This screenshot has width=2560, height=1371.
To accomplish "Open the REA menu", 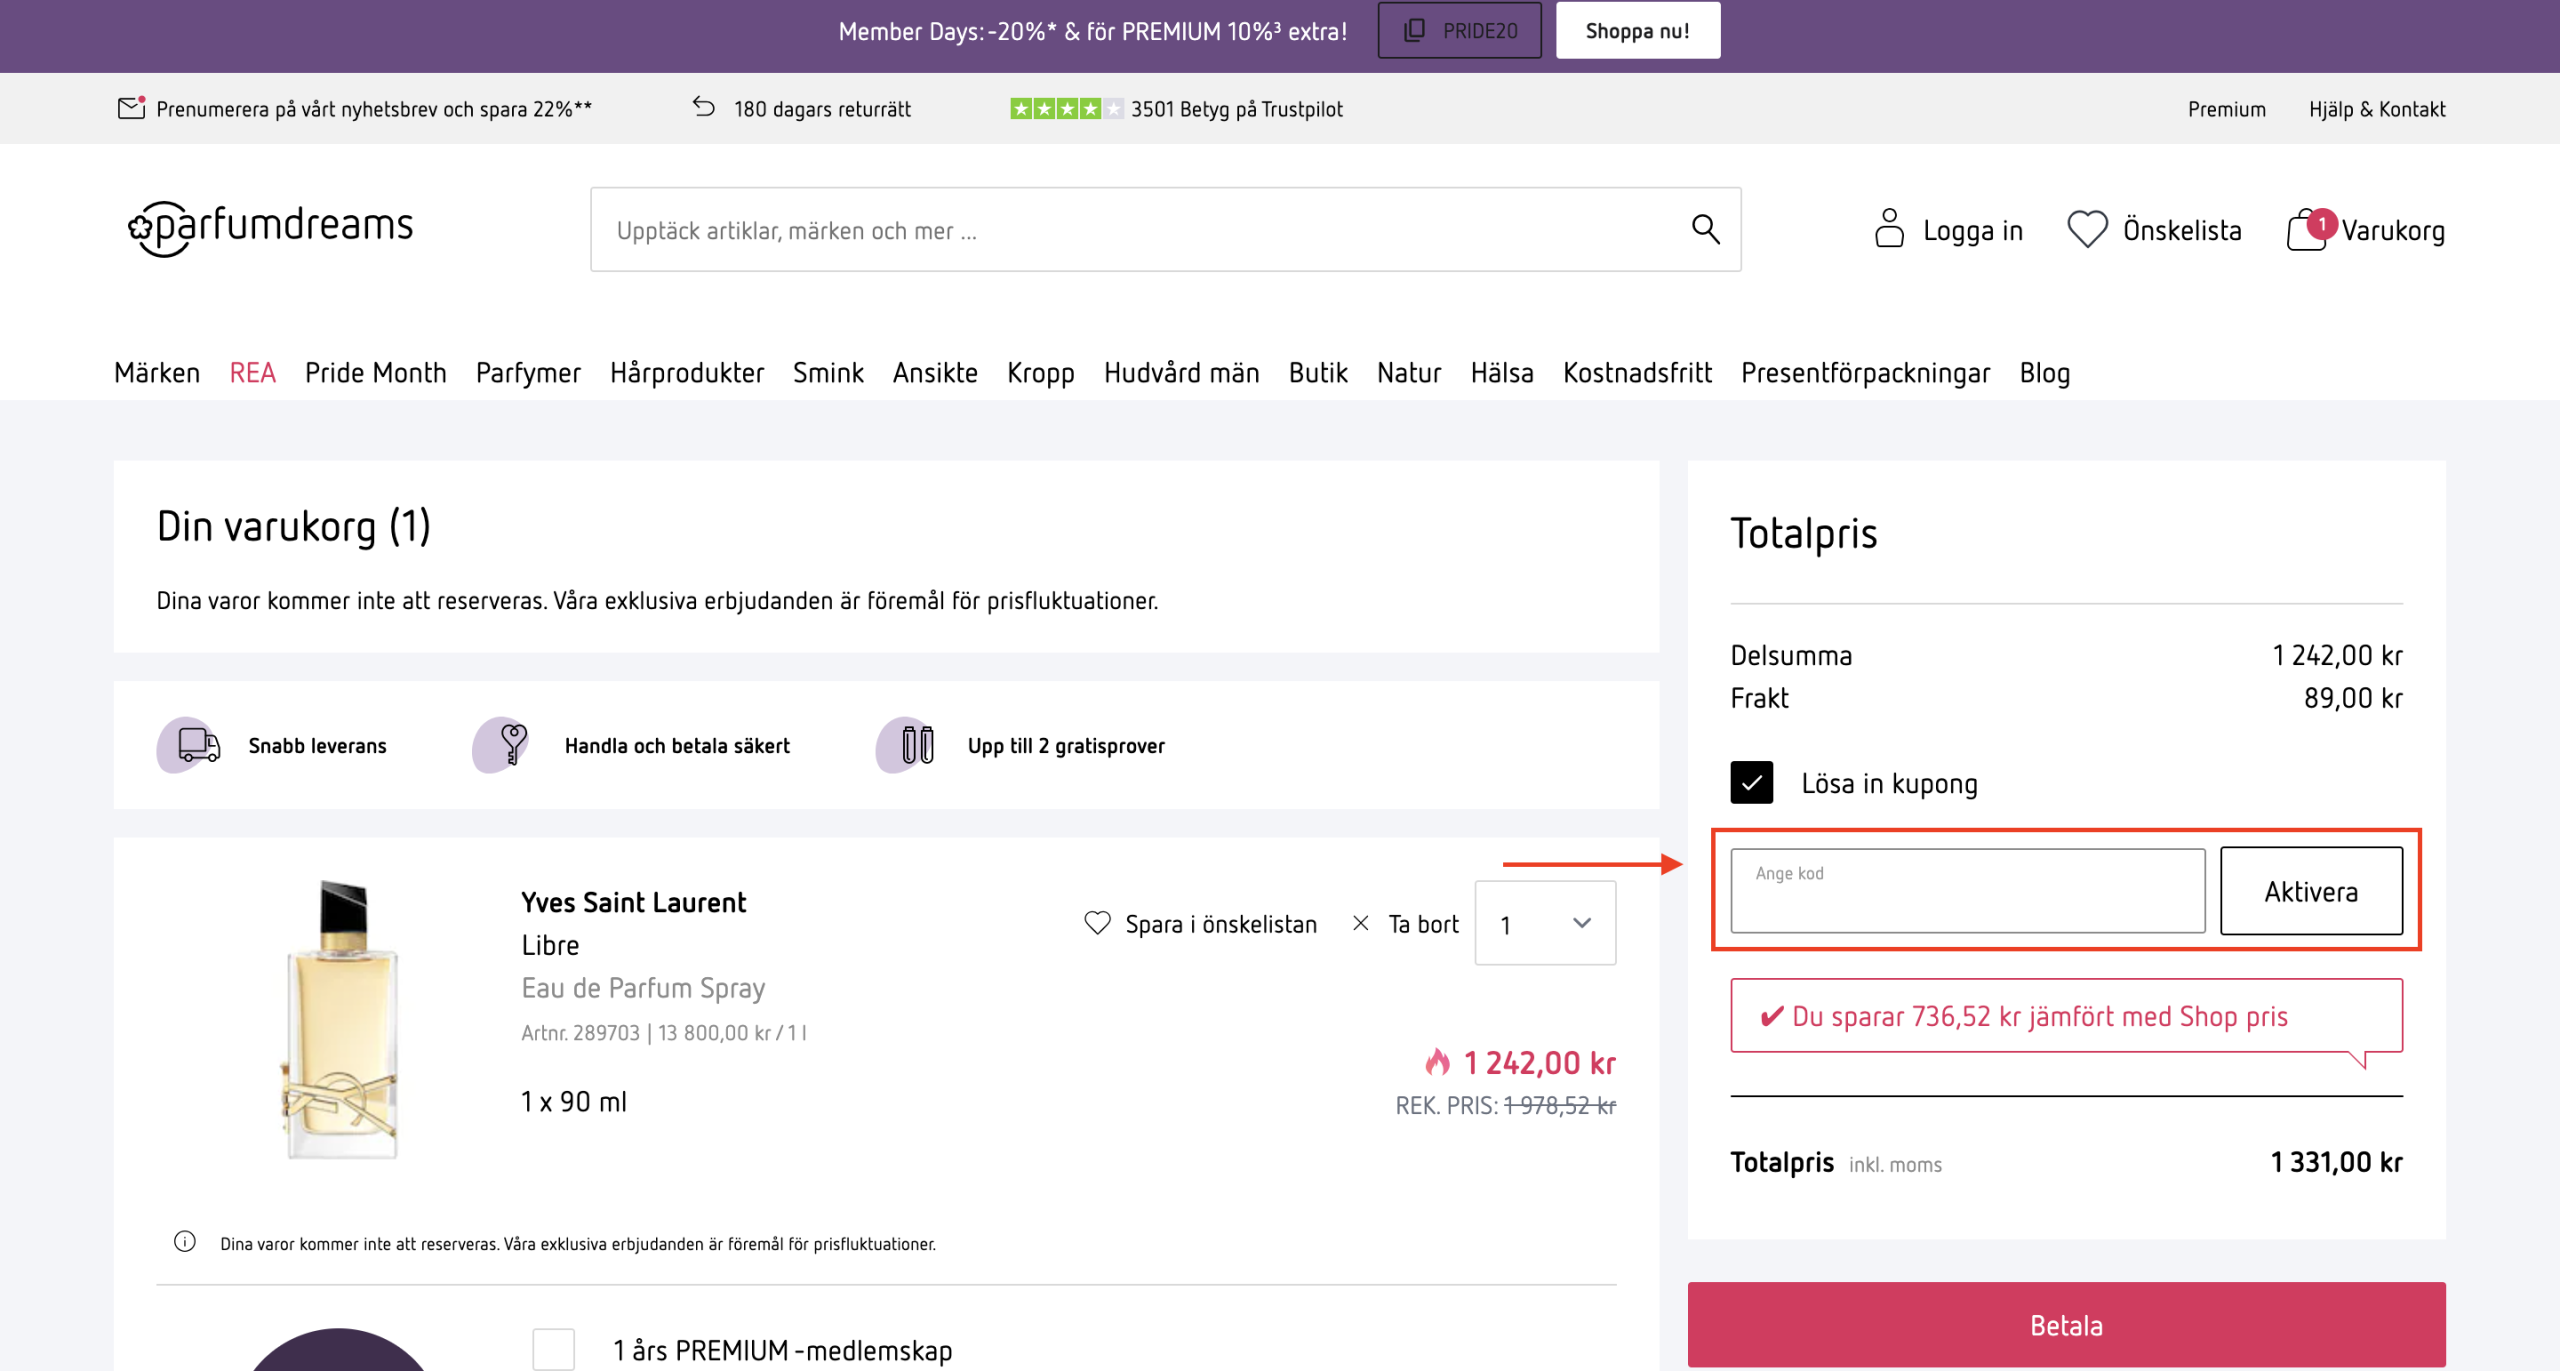I will tap(252, 373).
